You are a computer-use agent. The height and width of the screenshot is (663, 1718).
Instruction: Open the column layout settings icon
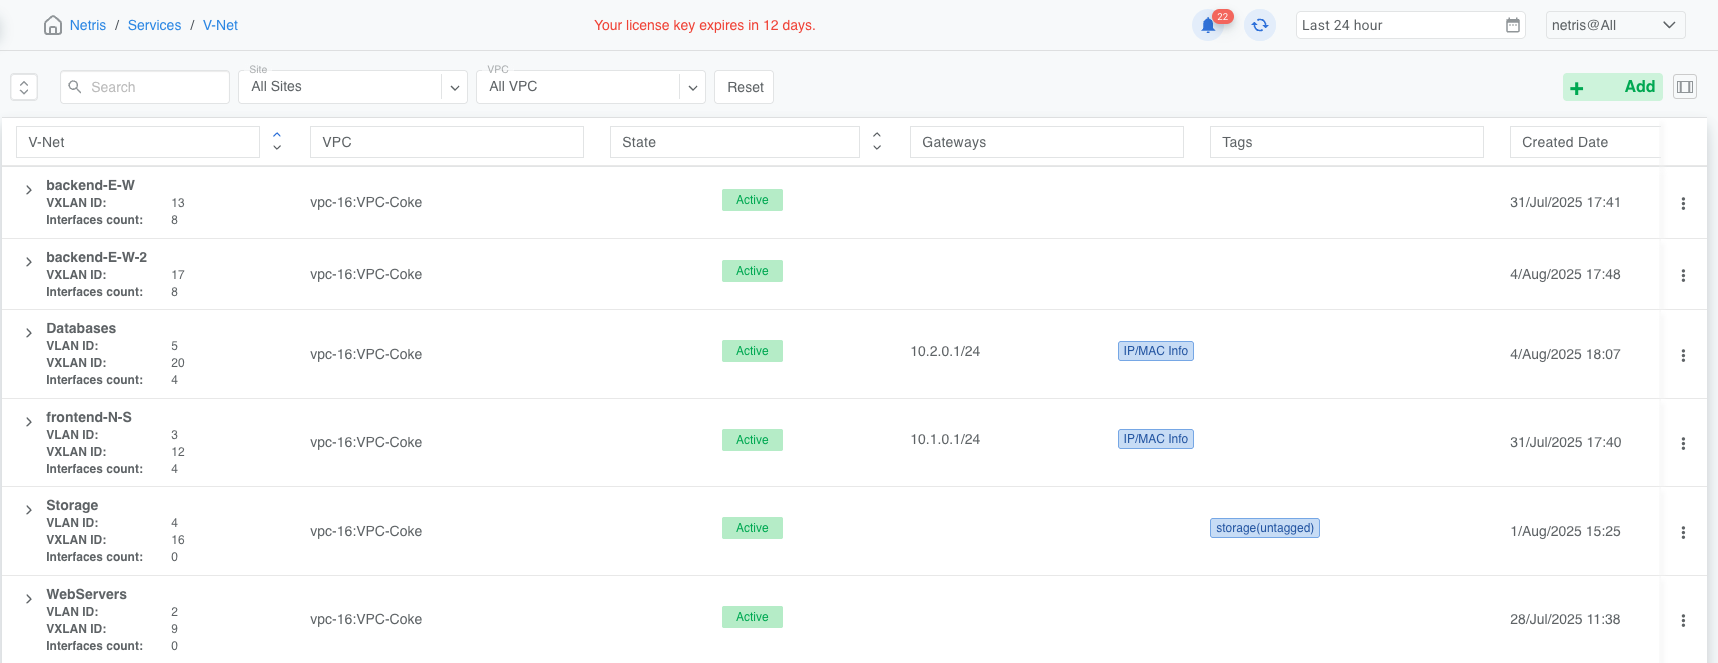[x=1685, y=87]
